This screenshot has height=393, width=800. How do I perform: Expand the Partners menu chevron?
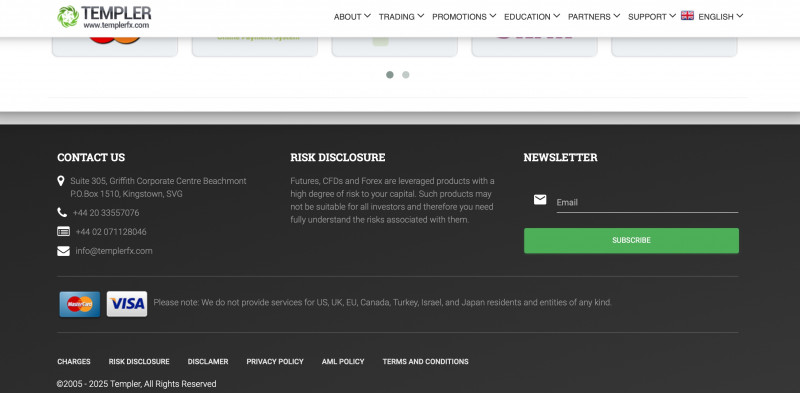tap(616, 16)
